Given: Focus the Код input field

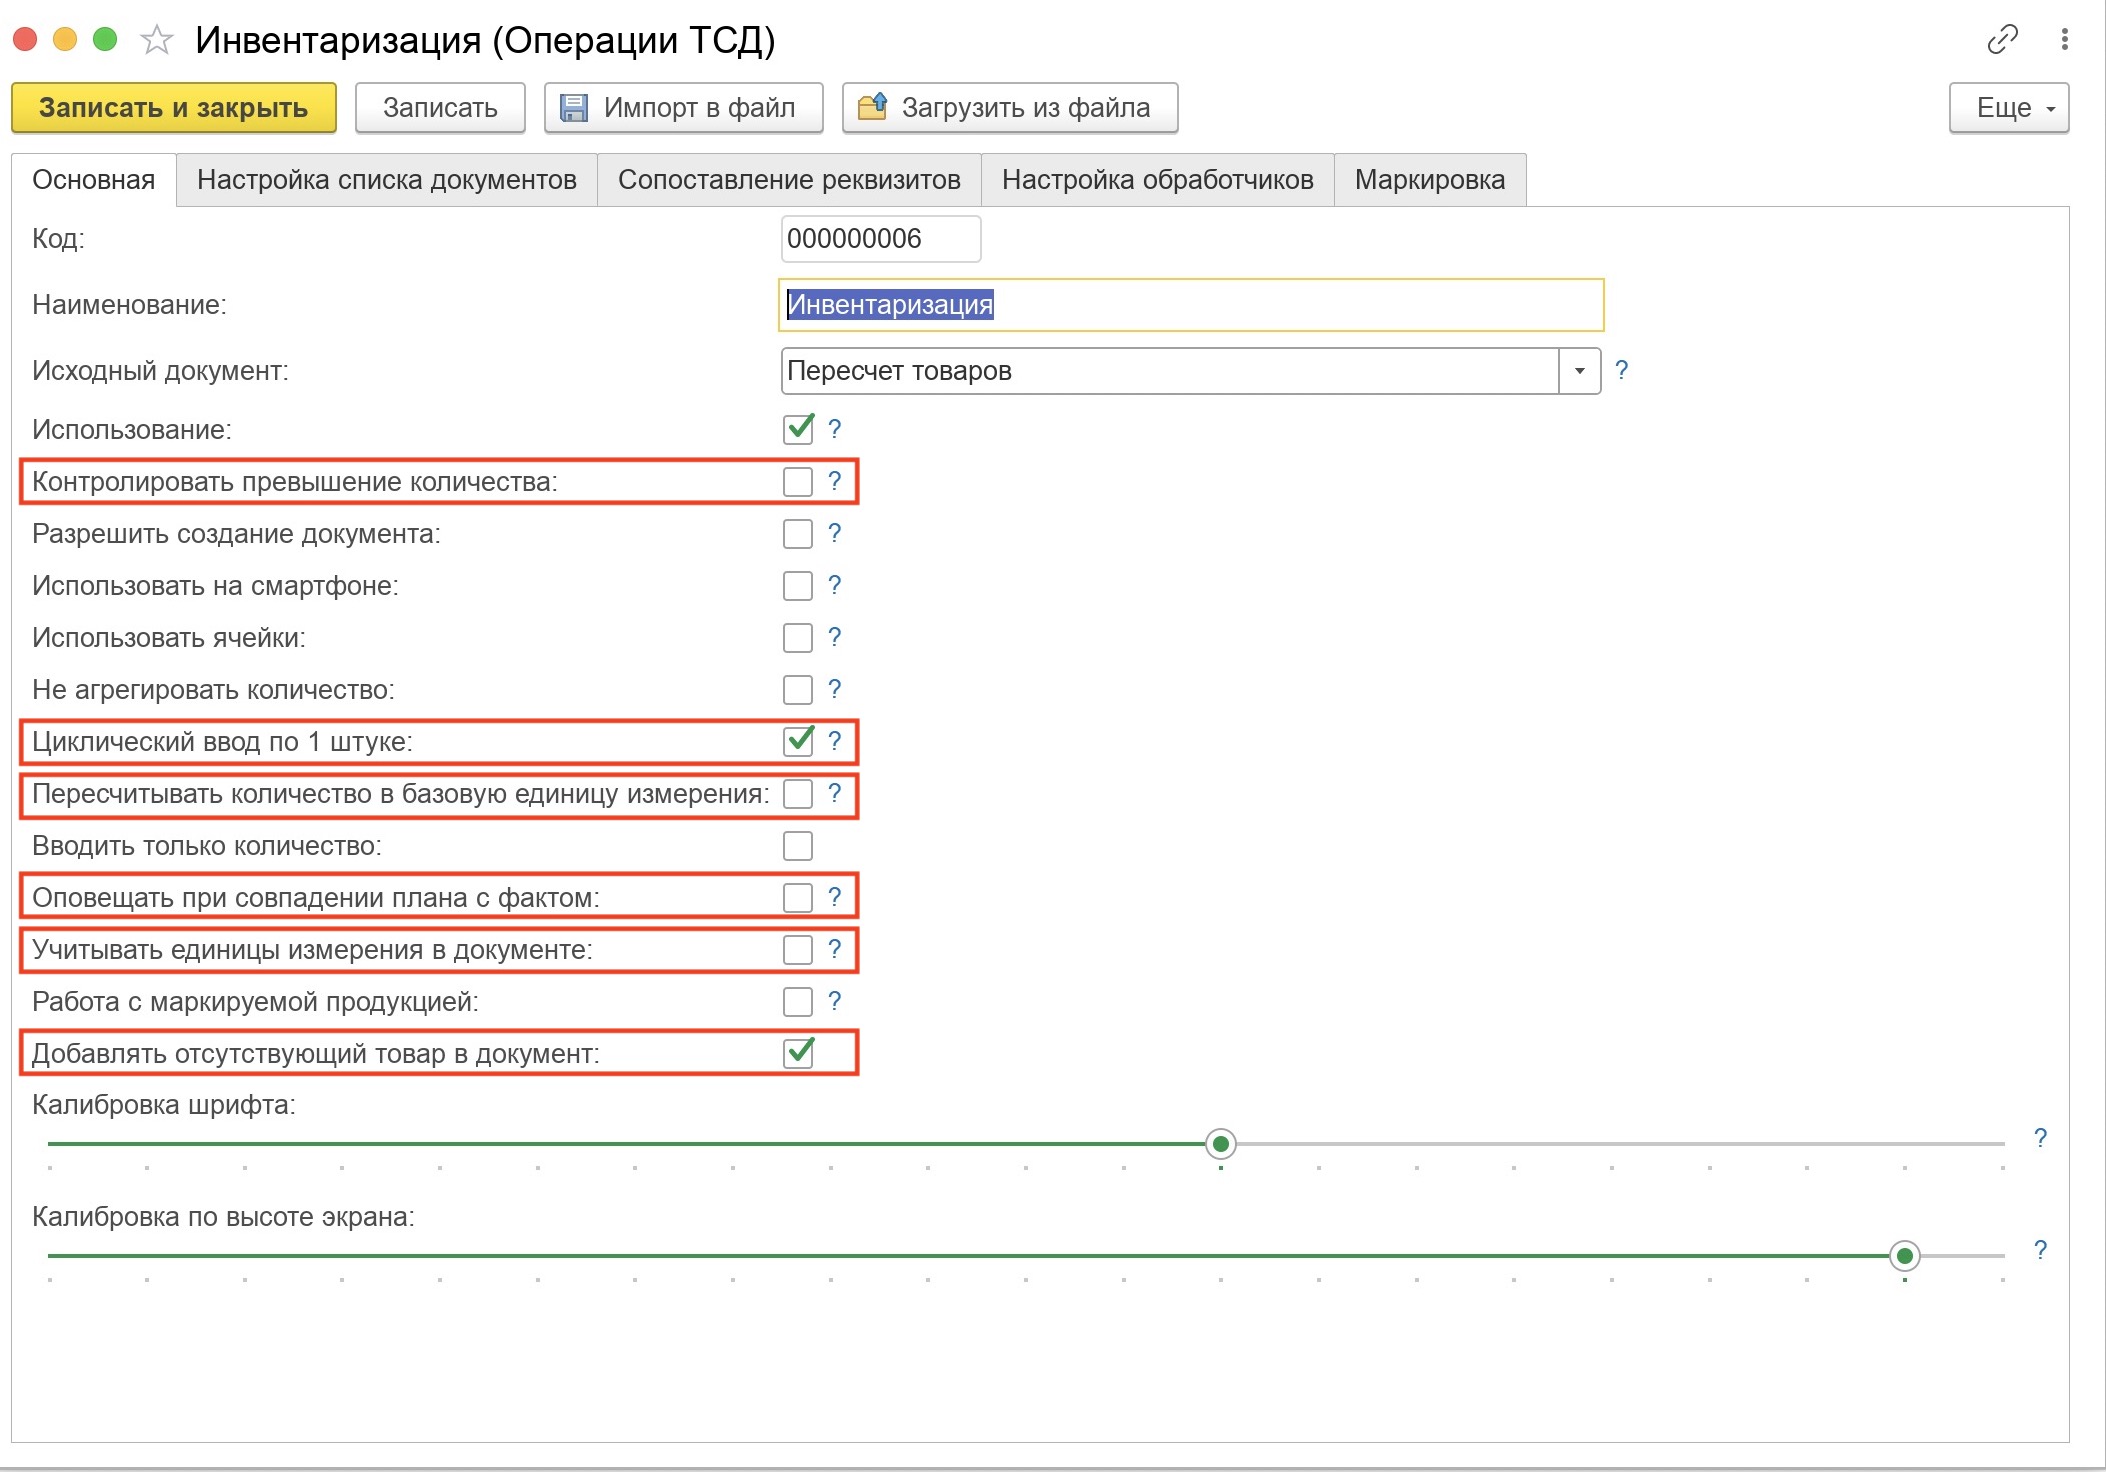Looking at the screenshot, I should (x=880, y=239).
